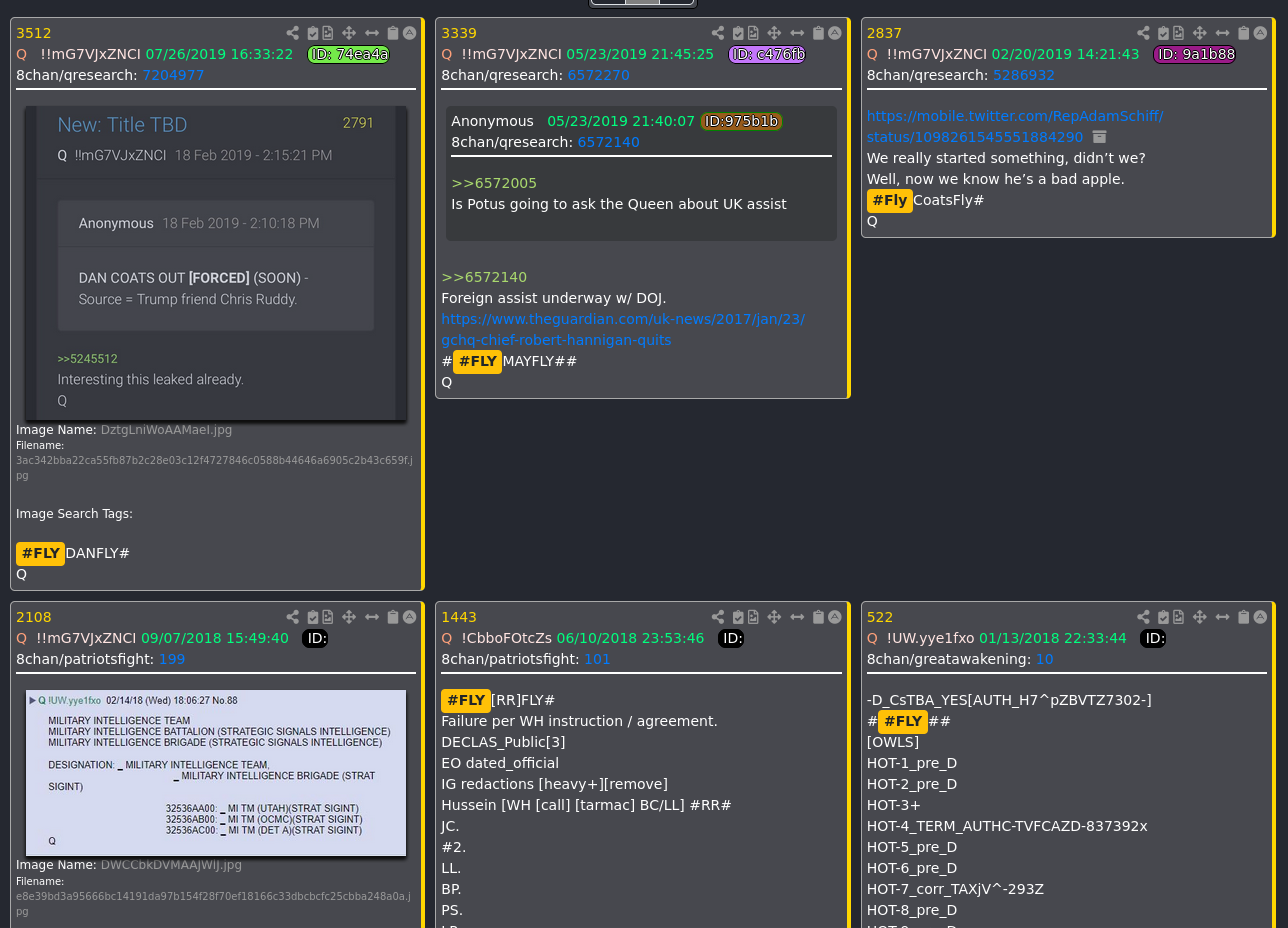Image resolution: width=1288 pixels, height=928 pixels.
Task: Collapse post 2837 with the up-arrow circle
Action: tap(1260, 33)
